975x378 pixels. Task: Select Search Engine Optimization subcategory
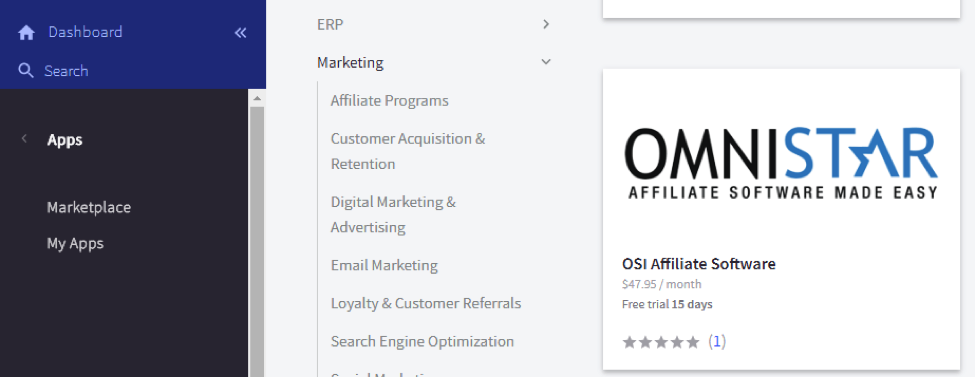tap(422, 341)
